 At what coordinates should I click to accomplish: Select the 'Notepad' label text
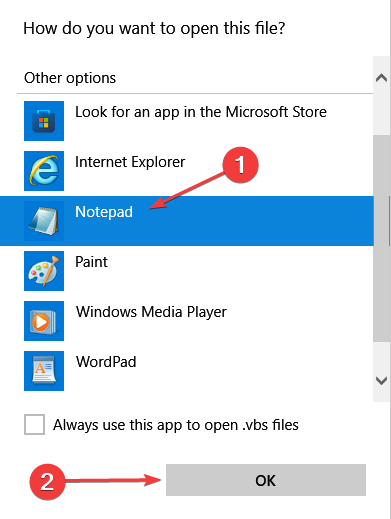(104, 212)
